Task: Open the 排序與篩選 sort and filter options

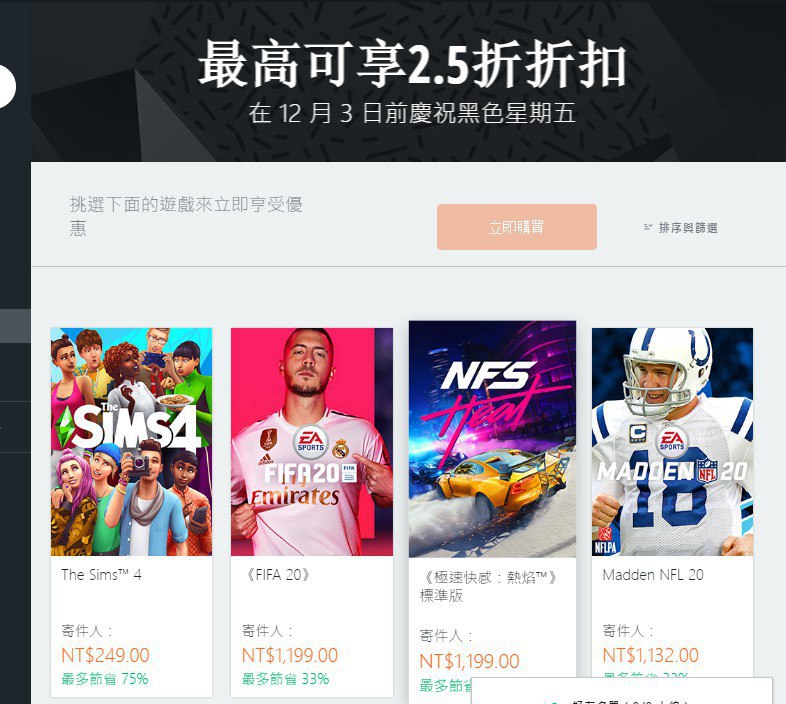Action: [x=681, y=228]
